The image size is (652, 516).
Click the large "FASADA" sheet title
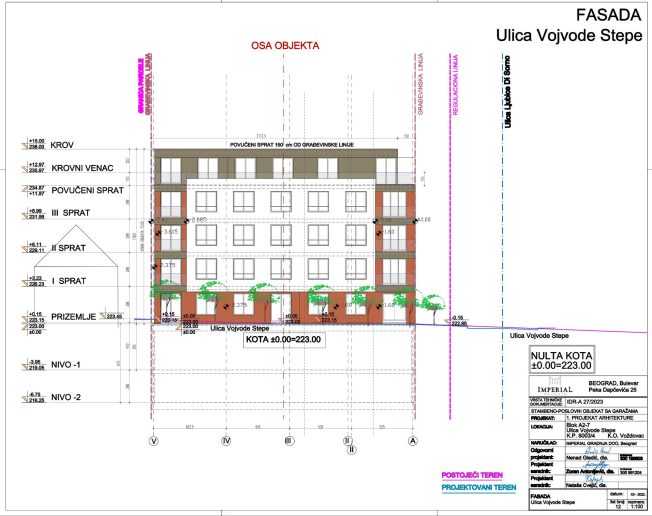point(608,15)
